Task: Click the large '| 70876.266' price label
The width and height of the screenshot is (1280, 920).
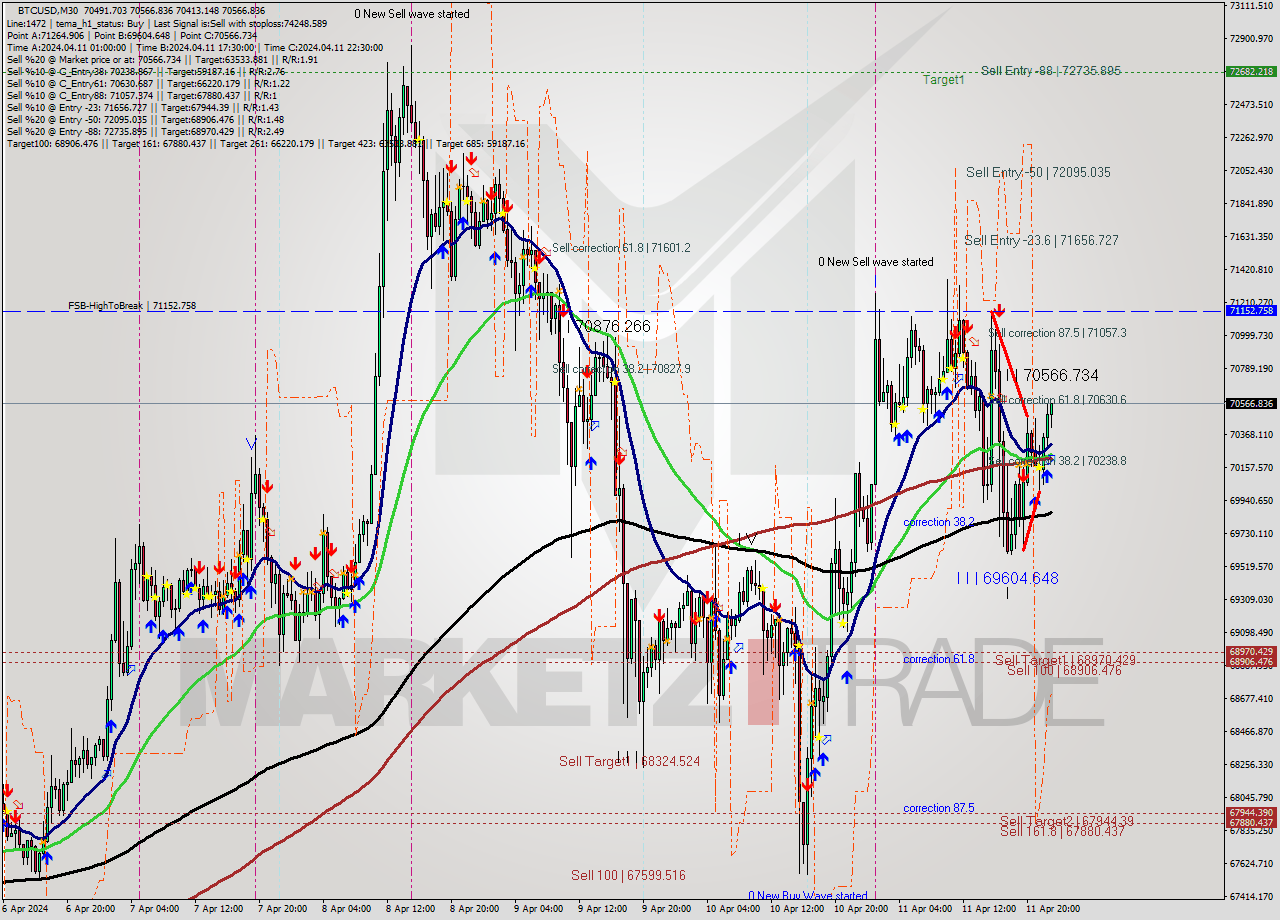Action: pyautogui.click(x=609, y=326)
